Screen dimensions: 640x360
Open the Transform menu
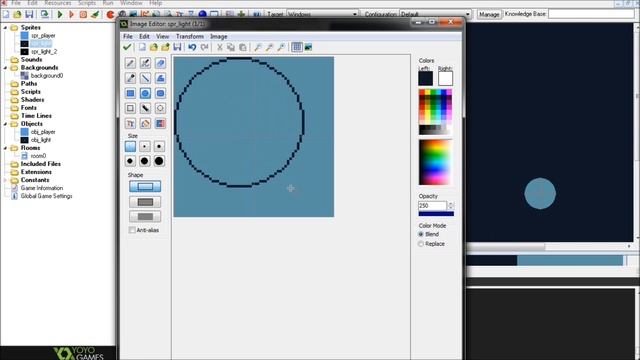(x=190, y=36)
